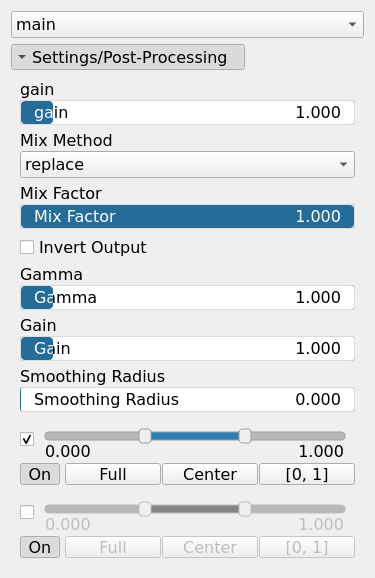375x578 pixels.
Task: Toggle the second On button
Action: (x=40, y=547)
